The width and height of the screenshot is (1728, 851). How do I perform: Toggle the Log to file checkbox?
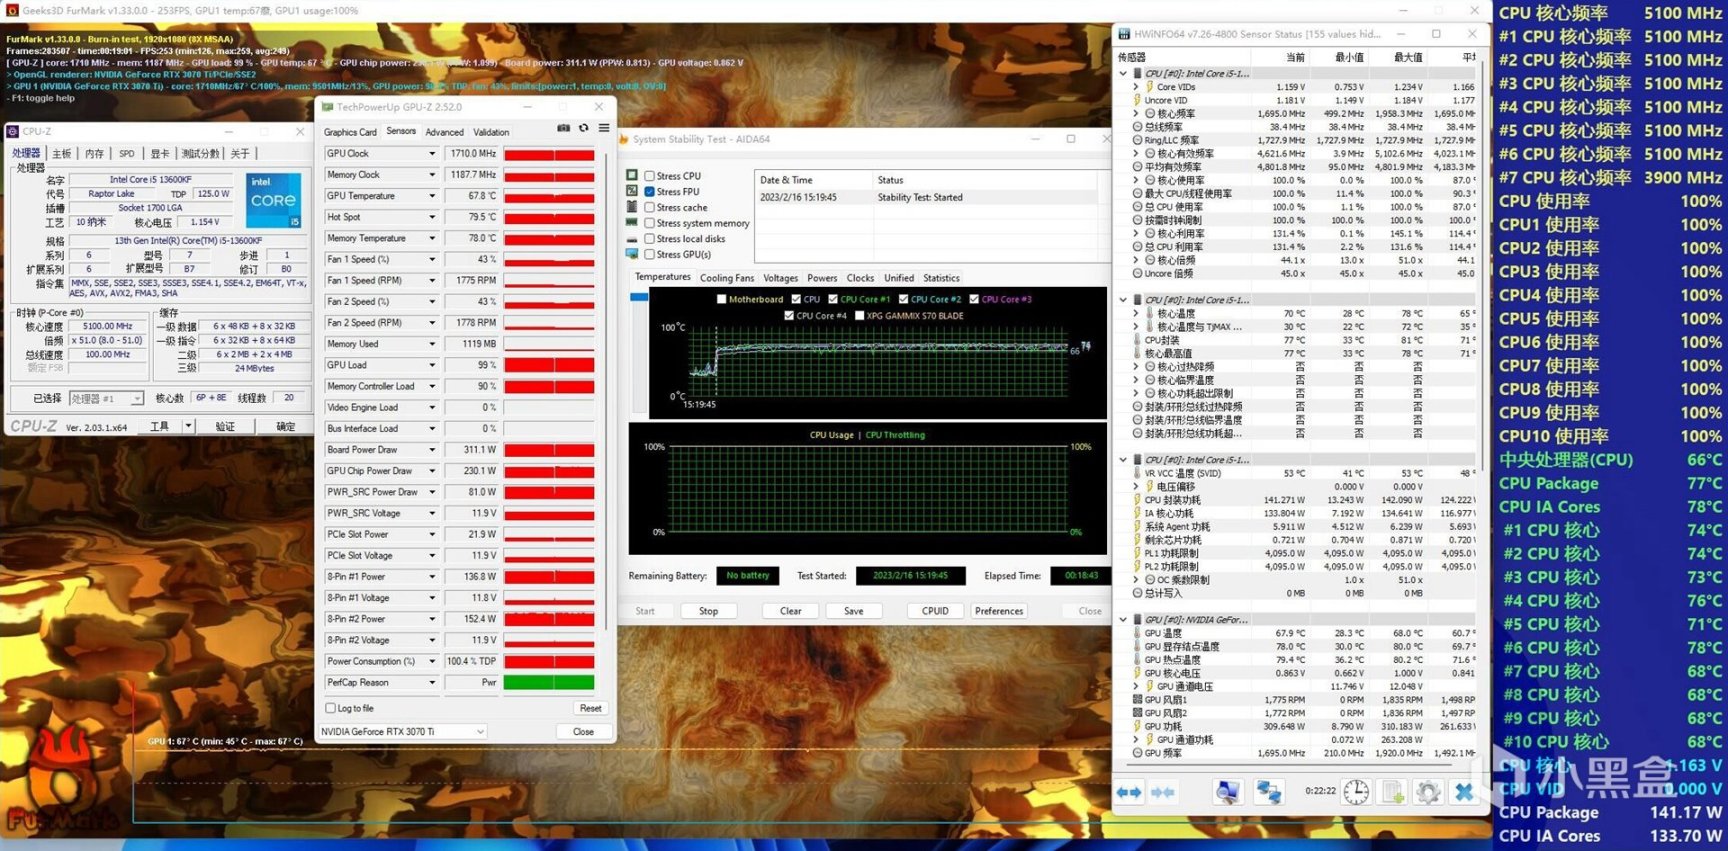click(331, 708)
